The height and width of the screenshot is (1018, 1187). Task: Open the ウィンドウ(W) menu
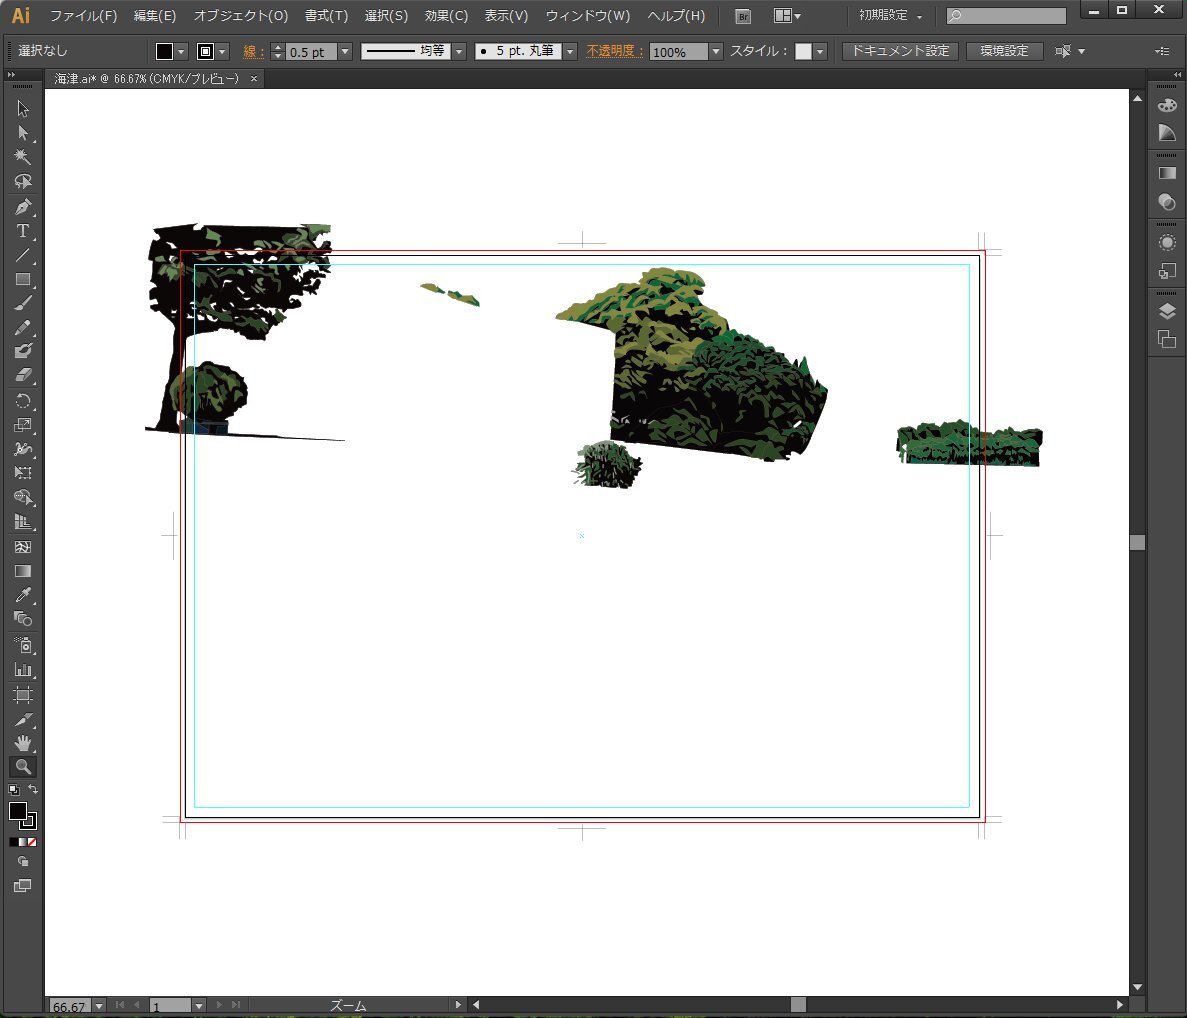coord(587,16)
